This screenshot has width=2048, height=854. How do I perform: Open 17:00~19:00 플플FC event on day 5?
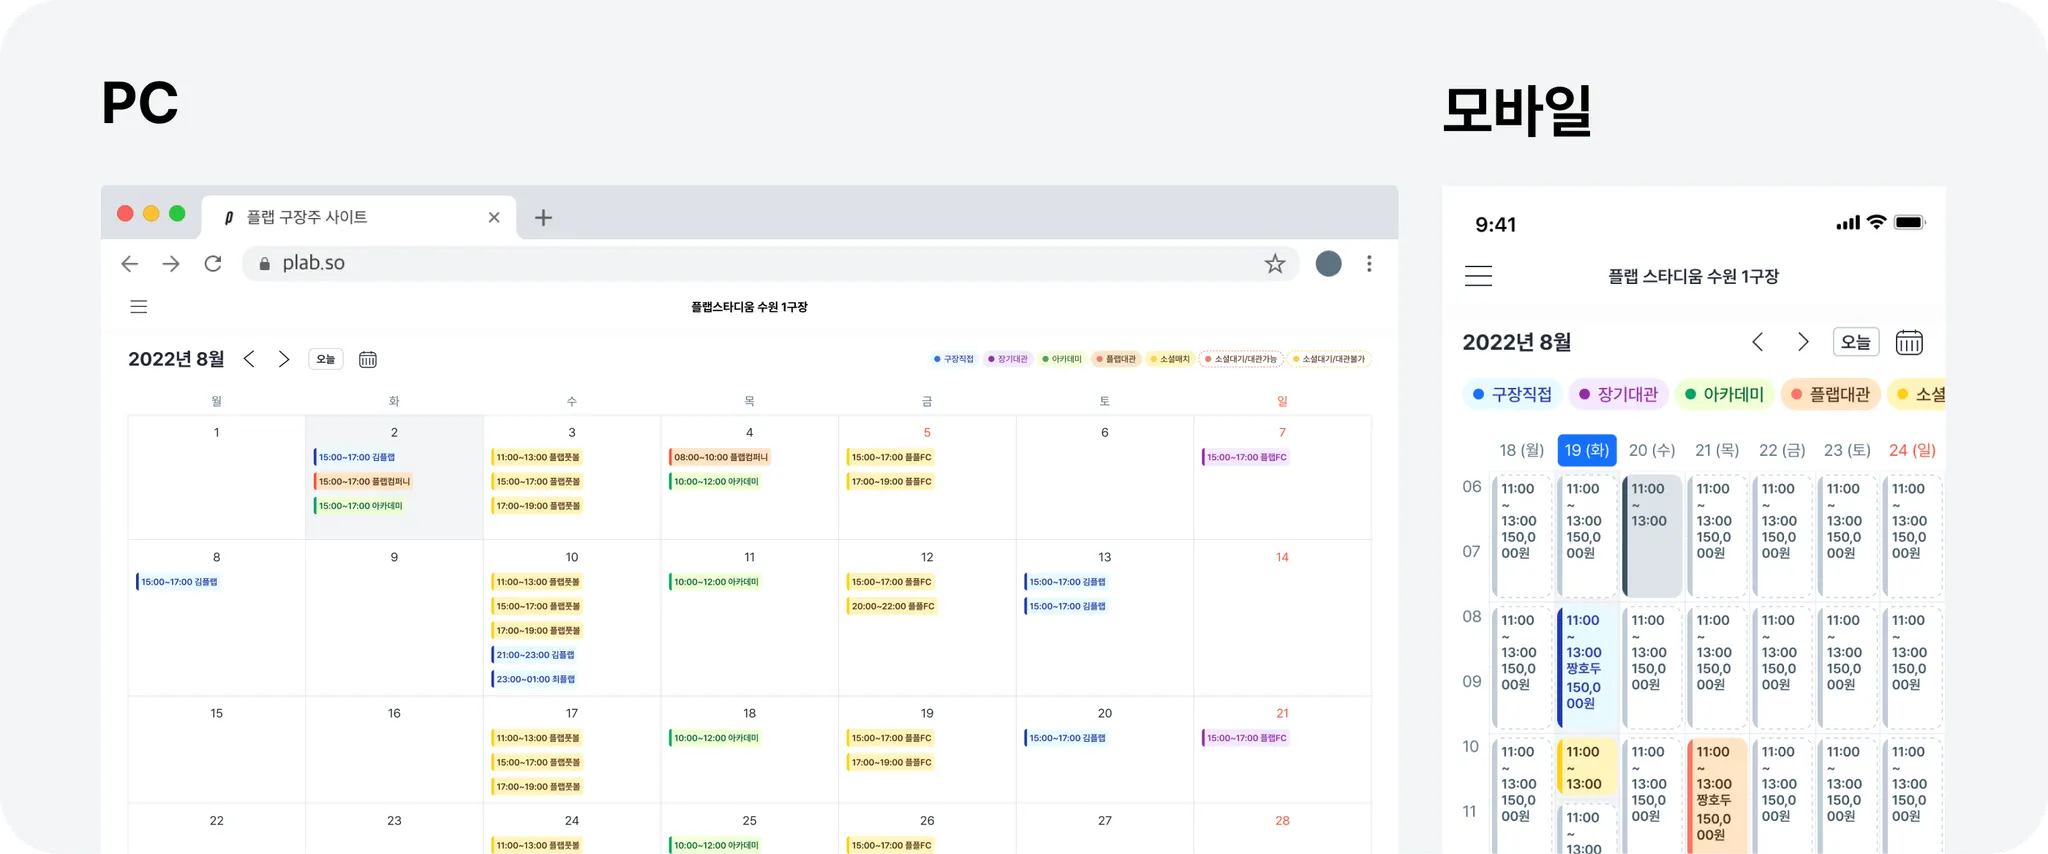click(x=890, y=481)
